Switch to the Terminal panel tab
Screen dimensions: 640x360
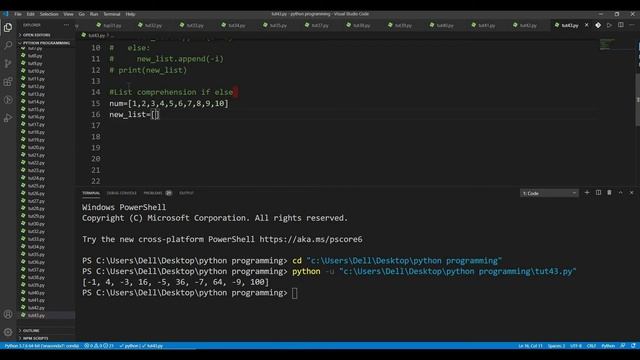[91, 193]
